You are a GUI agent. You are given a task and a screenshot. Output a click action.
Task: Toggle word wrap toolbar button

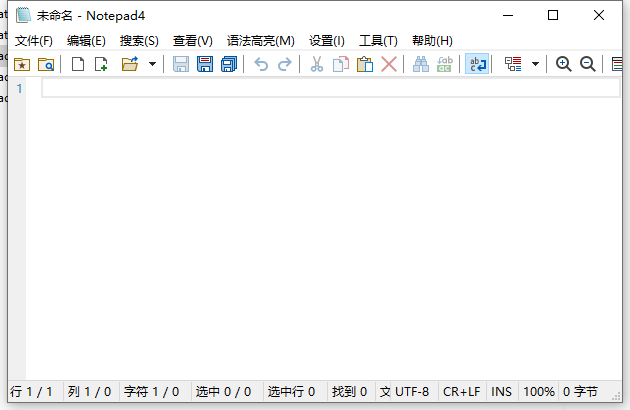(x=477, y=64)
